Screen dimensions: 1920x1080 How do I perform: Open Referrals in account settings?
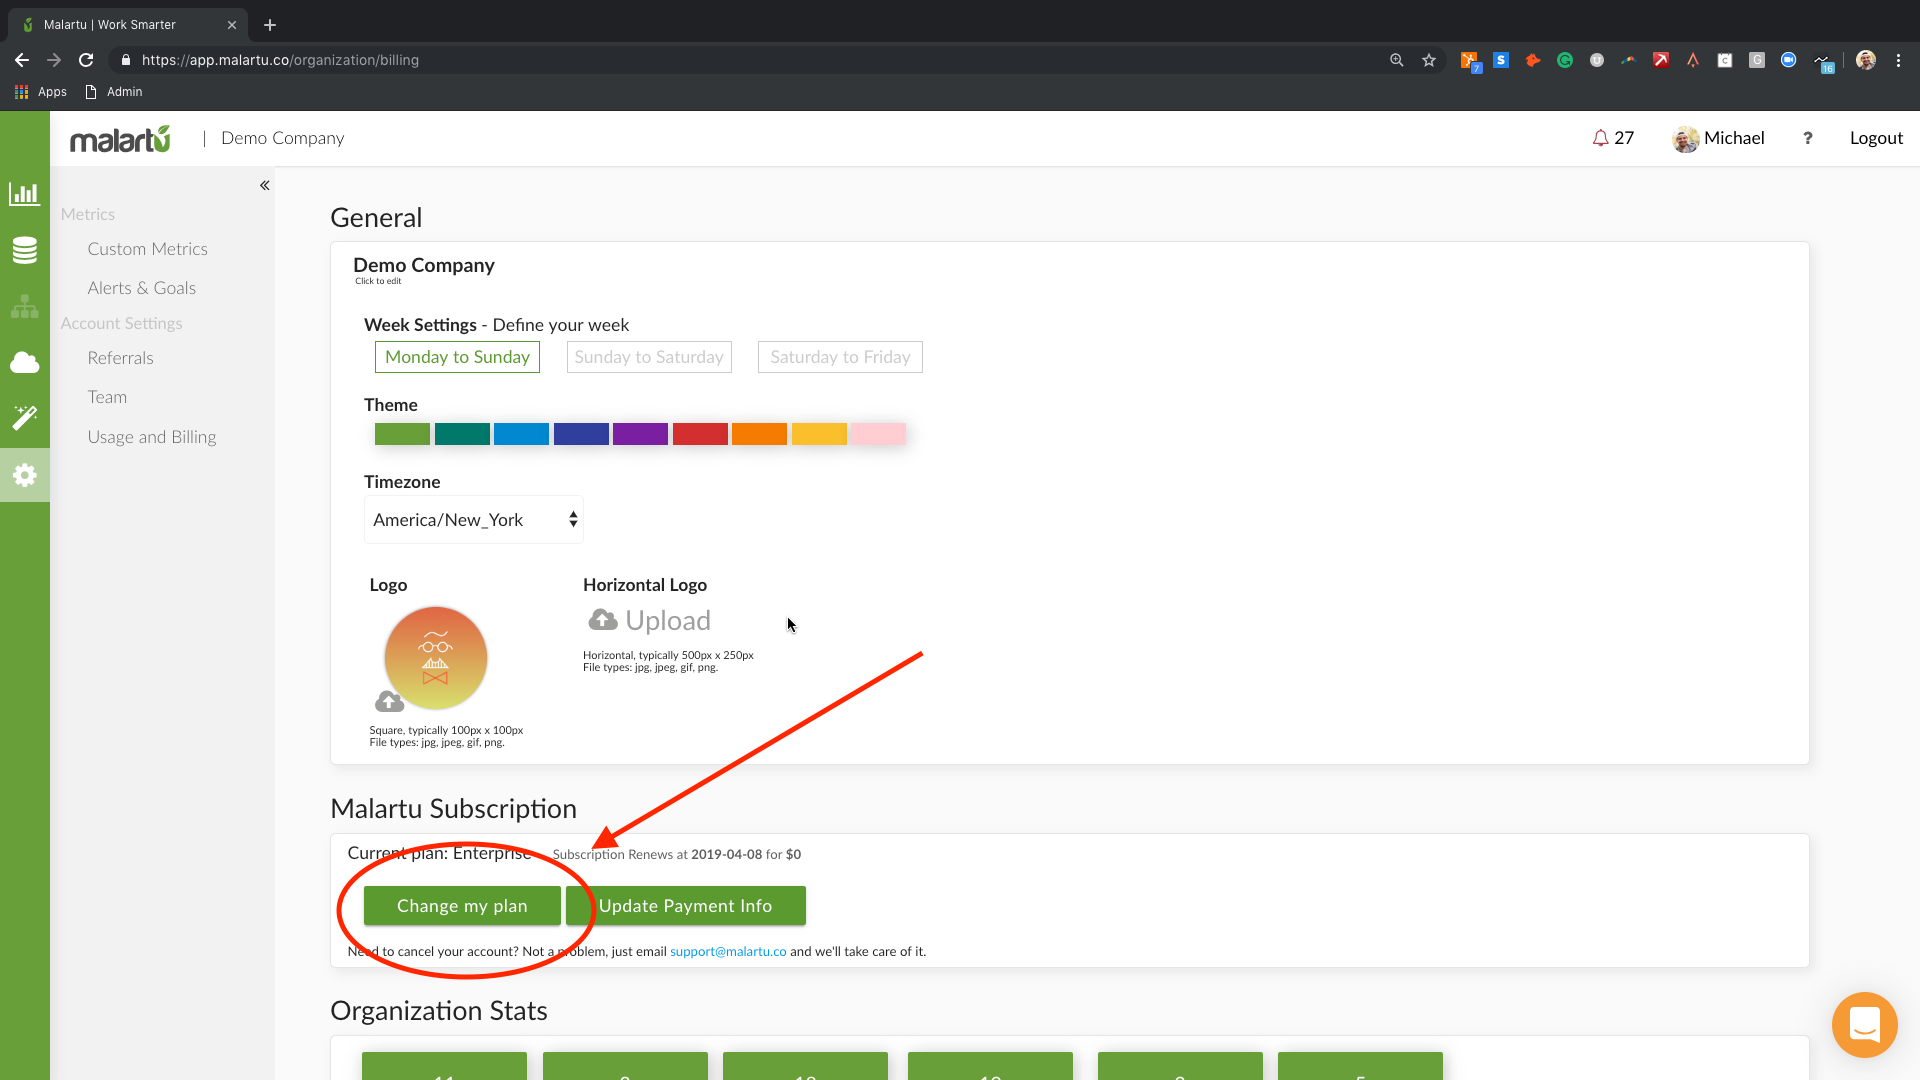point(120,358)
